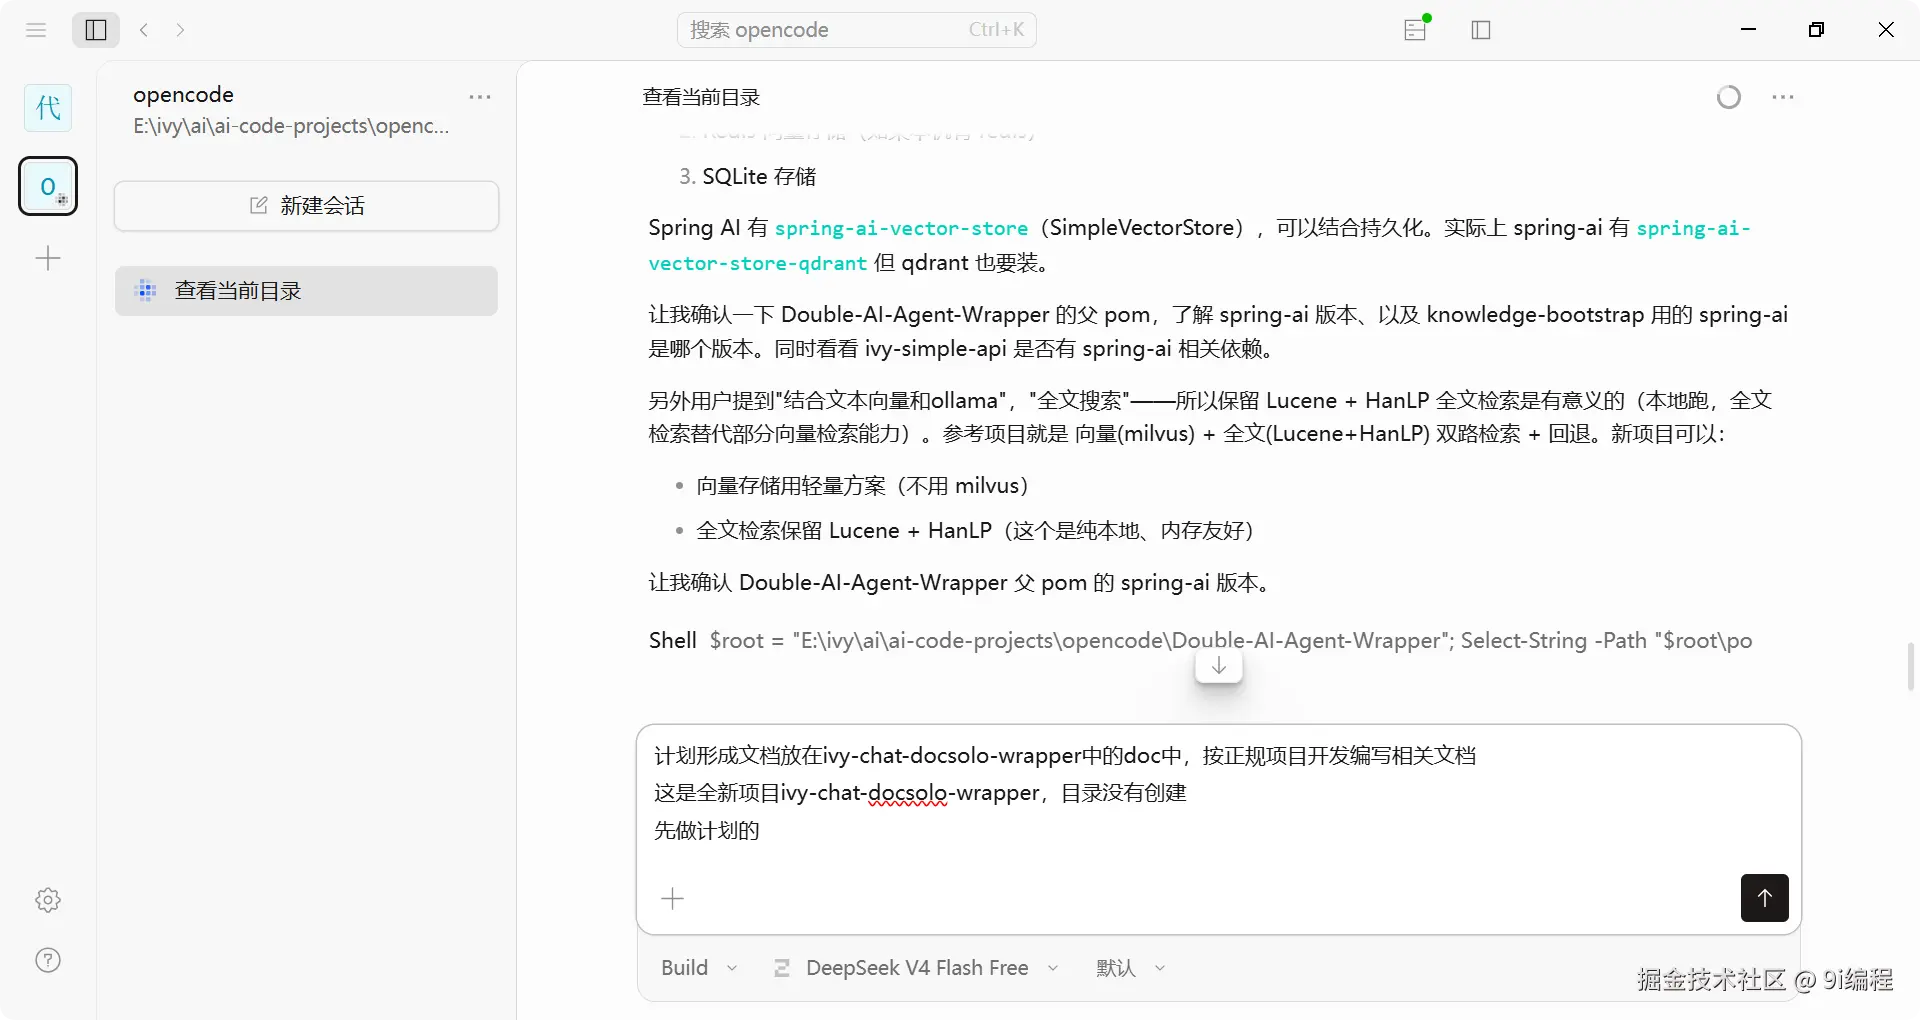Click the vector-store-qdrant code text
Image resolution: width=1920 pixels, height=1020 pixels.
click(x=757, y=263)
